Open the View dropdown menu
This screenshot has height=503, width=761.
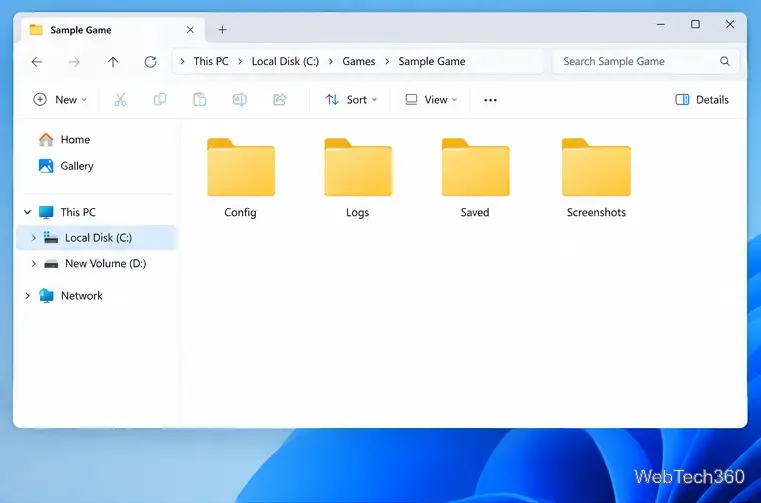point(431,100)
